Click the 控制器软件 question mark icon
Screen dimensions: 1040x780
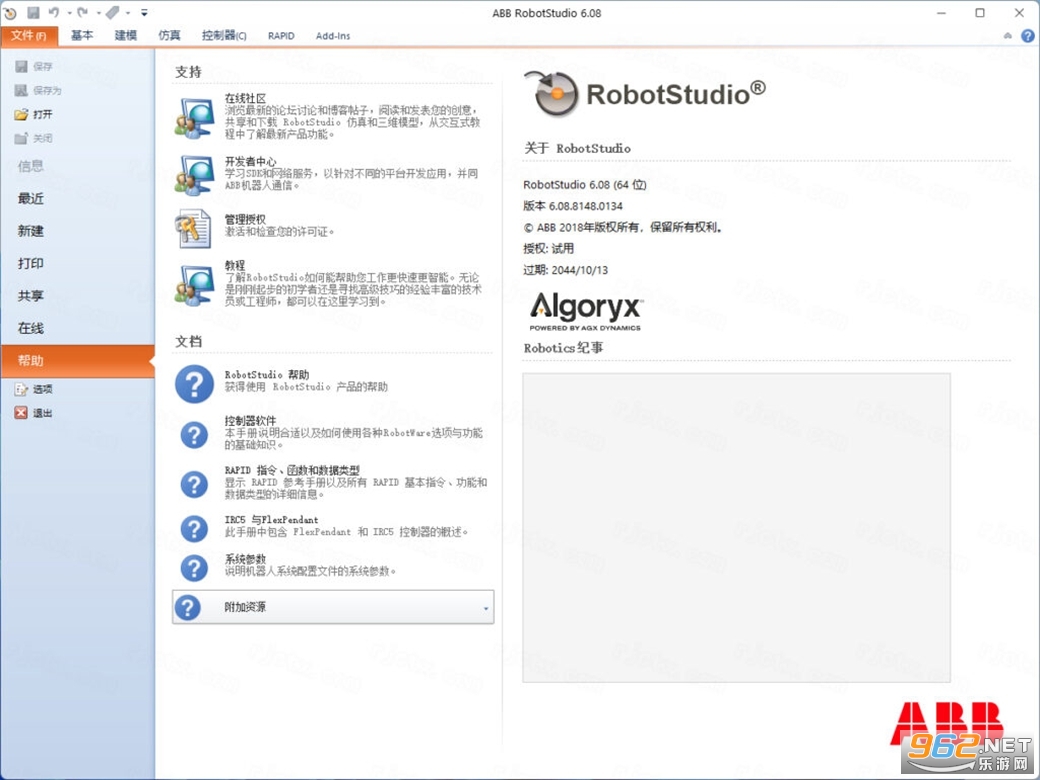tap(194, 435)
